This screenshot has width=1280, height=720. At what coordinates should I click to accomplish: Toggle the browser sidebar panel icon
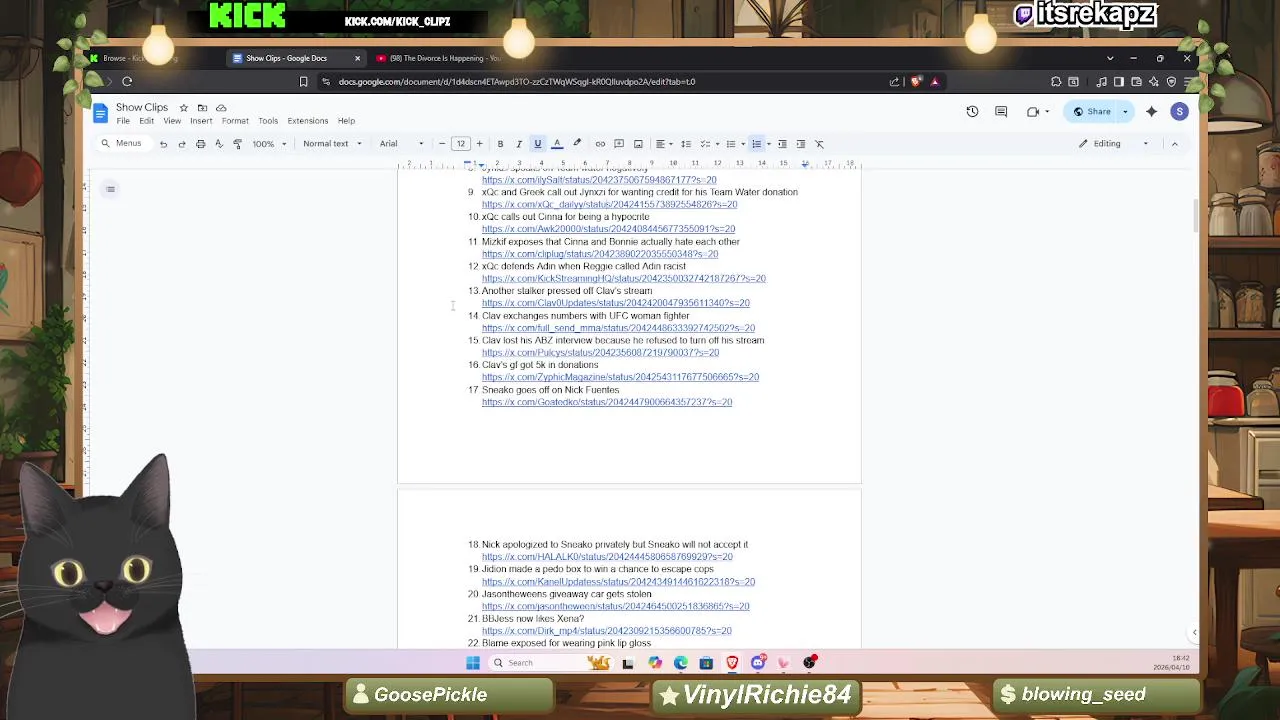point(1119,82)
